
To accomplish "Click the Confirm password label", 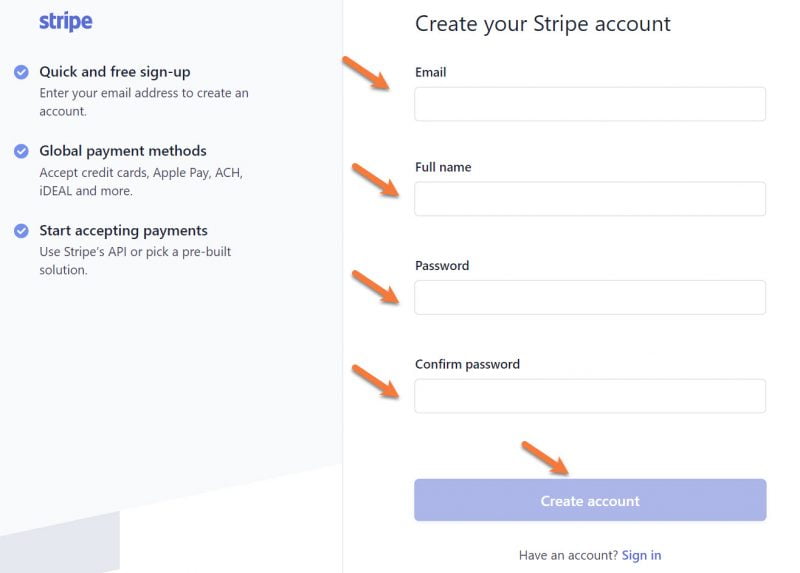I will (x=467, y=364).
